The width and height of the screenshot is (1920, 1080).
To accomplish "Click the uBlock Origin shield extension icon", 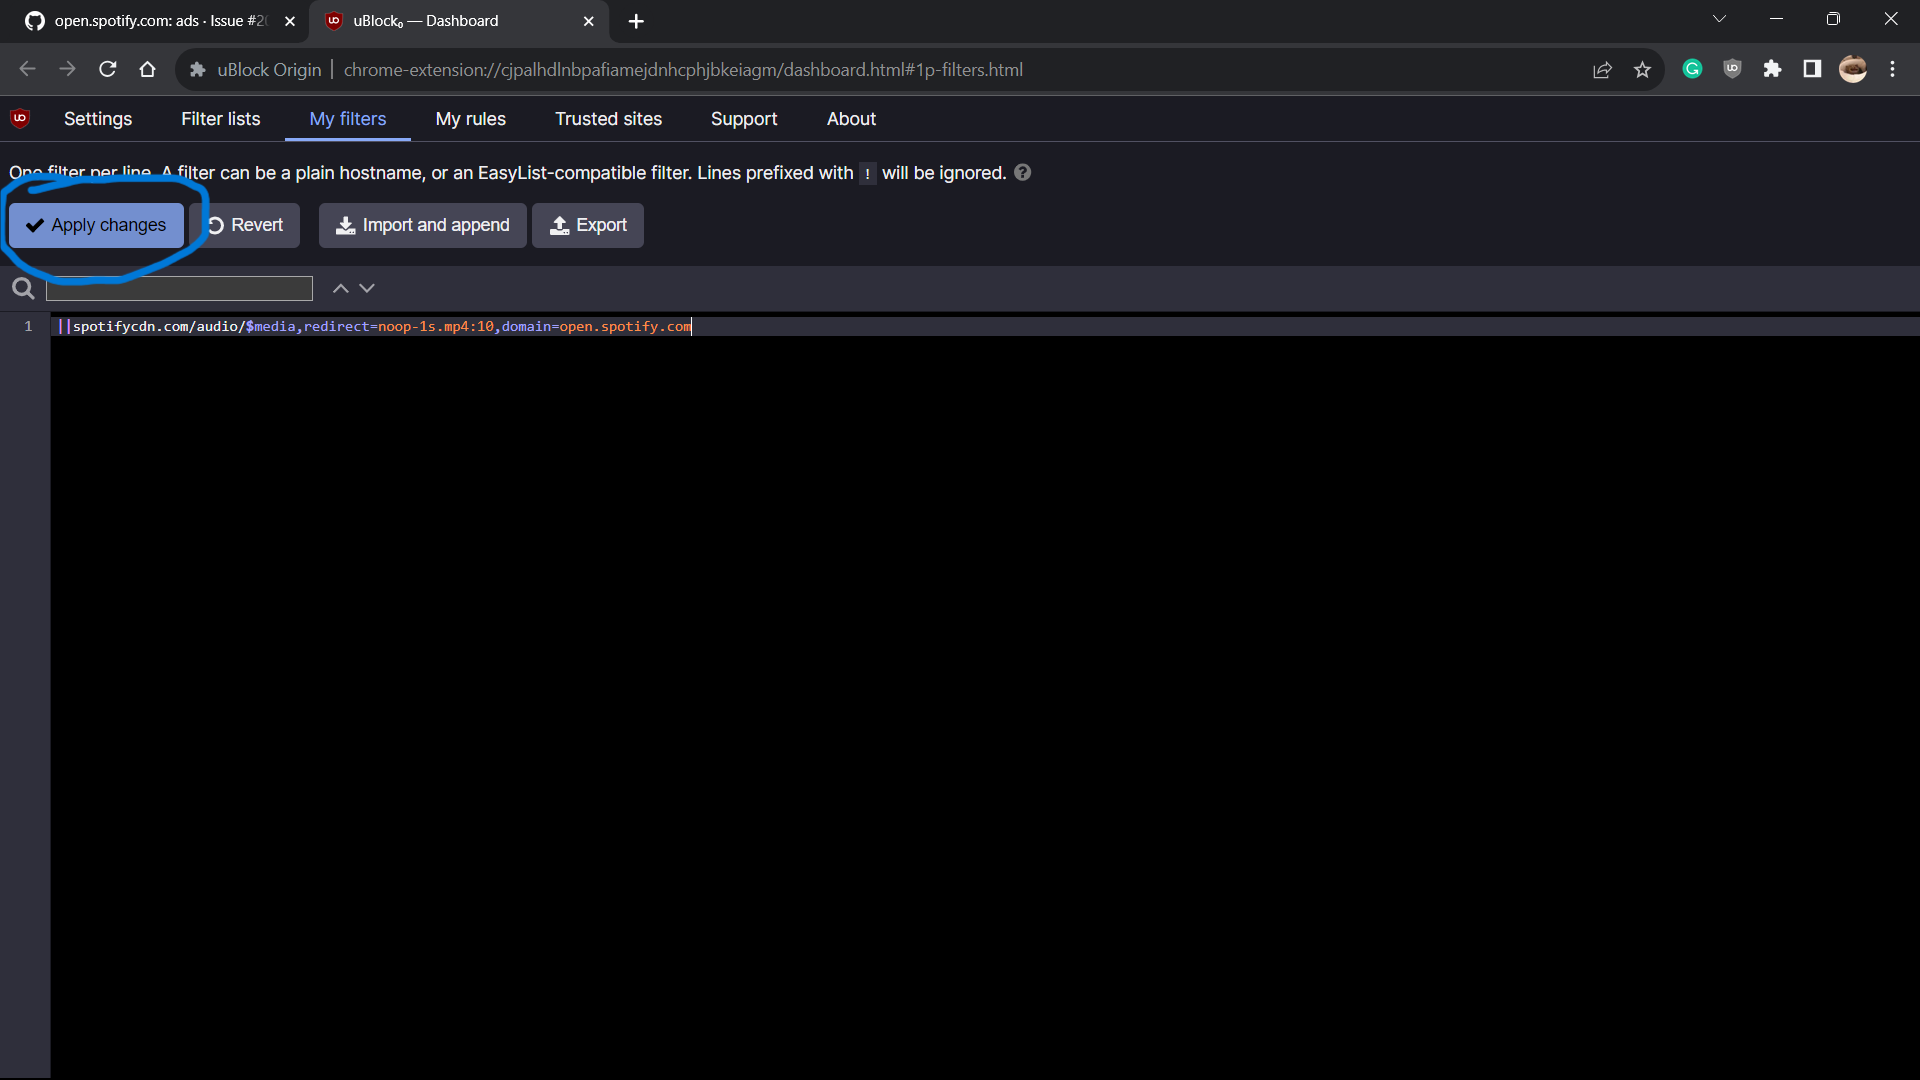I will click(x=1733, y=69).
